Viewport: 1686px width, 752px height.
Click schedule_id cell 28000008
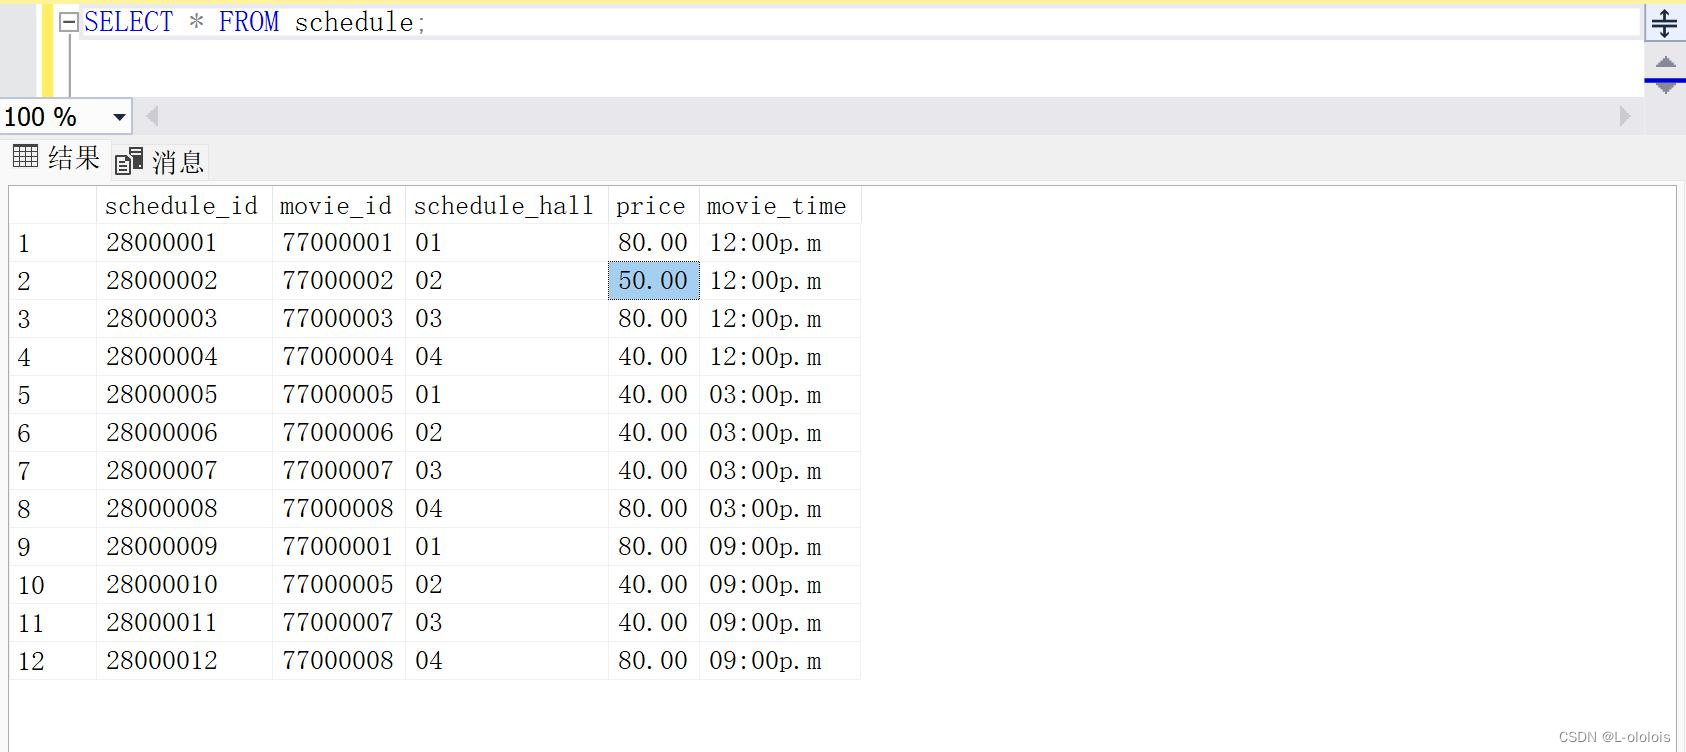pos(184,509)
